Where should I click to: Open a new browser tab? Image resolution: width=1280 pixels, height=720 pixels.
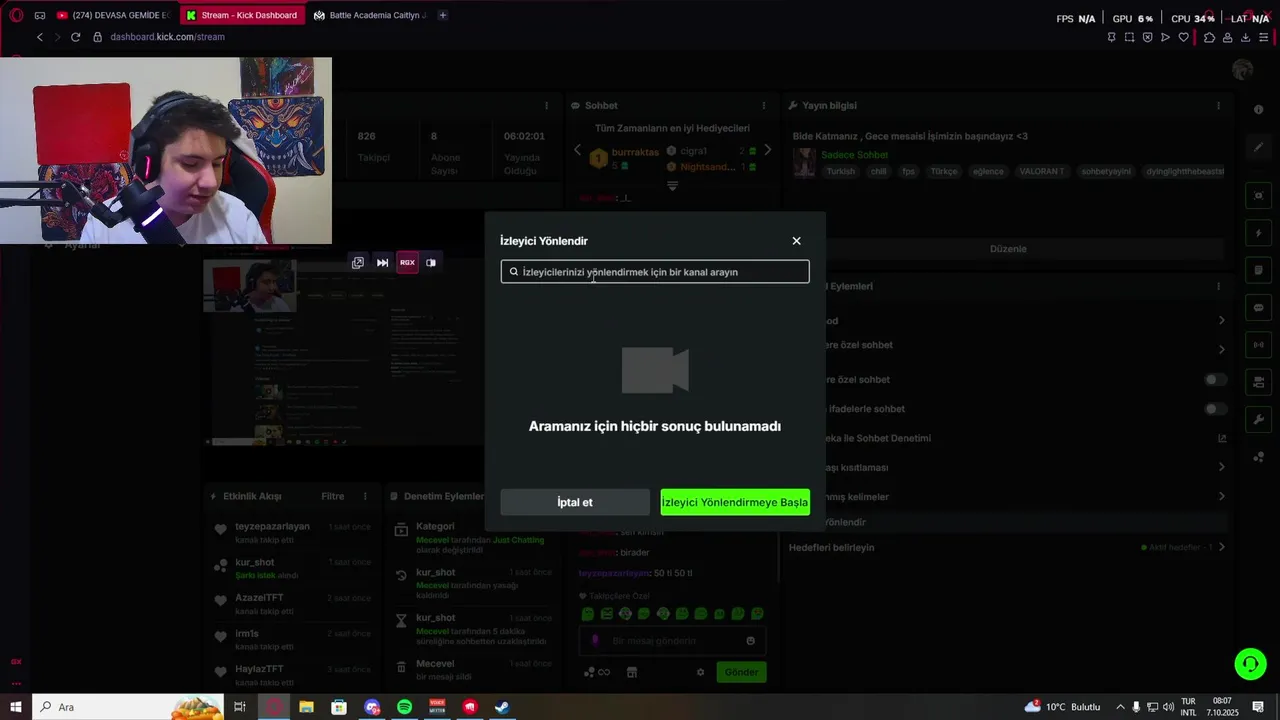(443, 15)
